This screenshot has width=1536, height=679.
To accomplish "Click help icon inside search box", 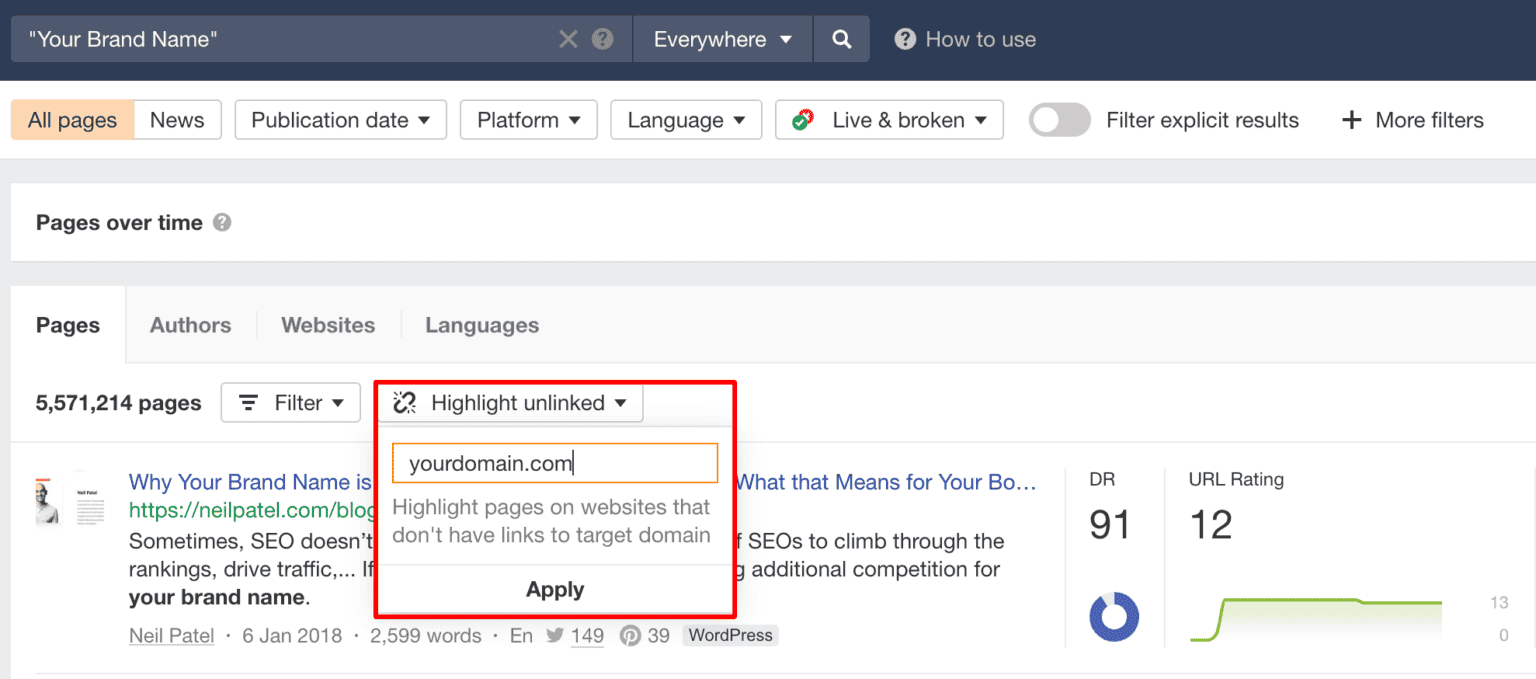I will pos(602,40).
